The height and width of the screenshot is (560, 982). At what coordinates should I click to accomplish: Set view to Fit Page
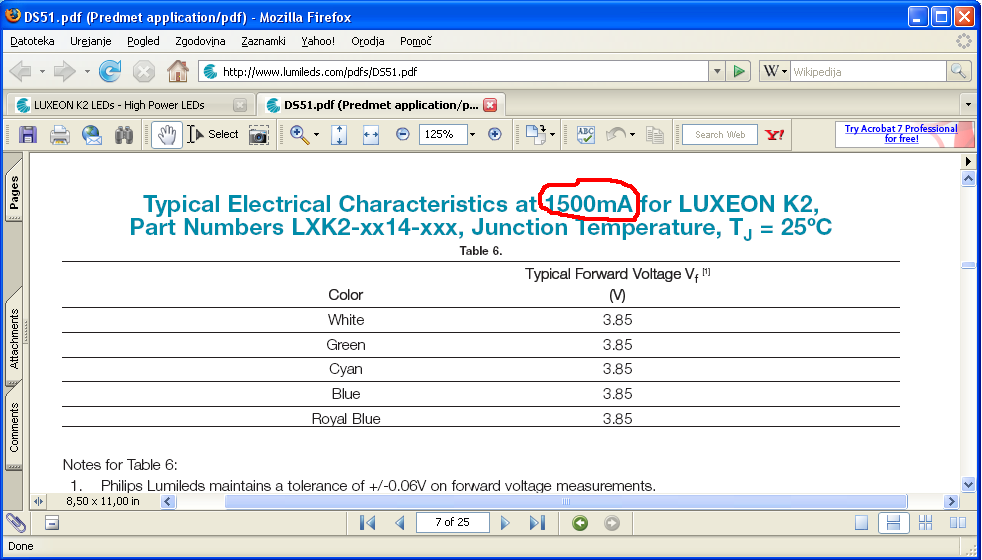[339, 135]
